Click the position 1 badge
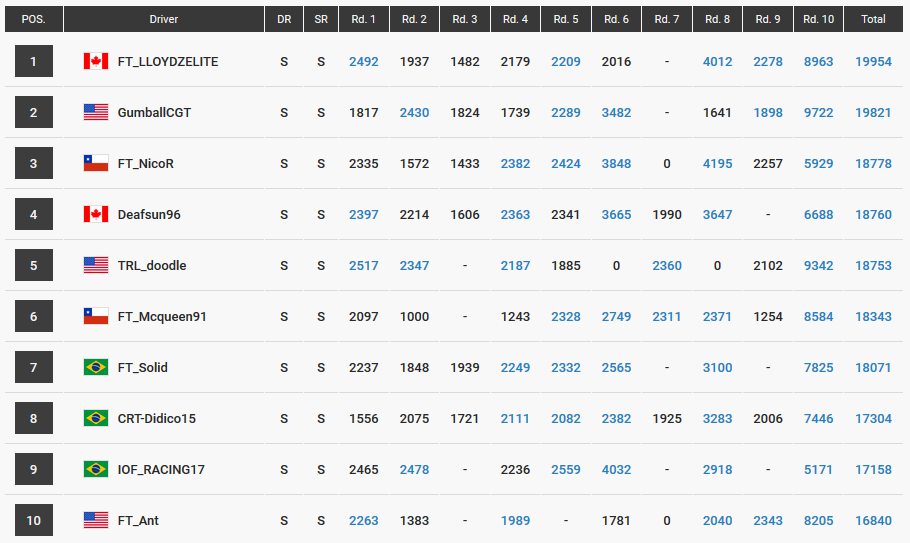 (x=34, y=61)
